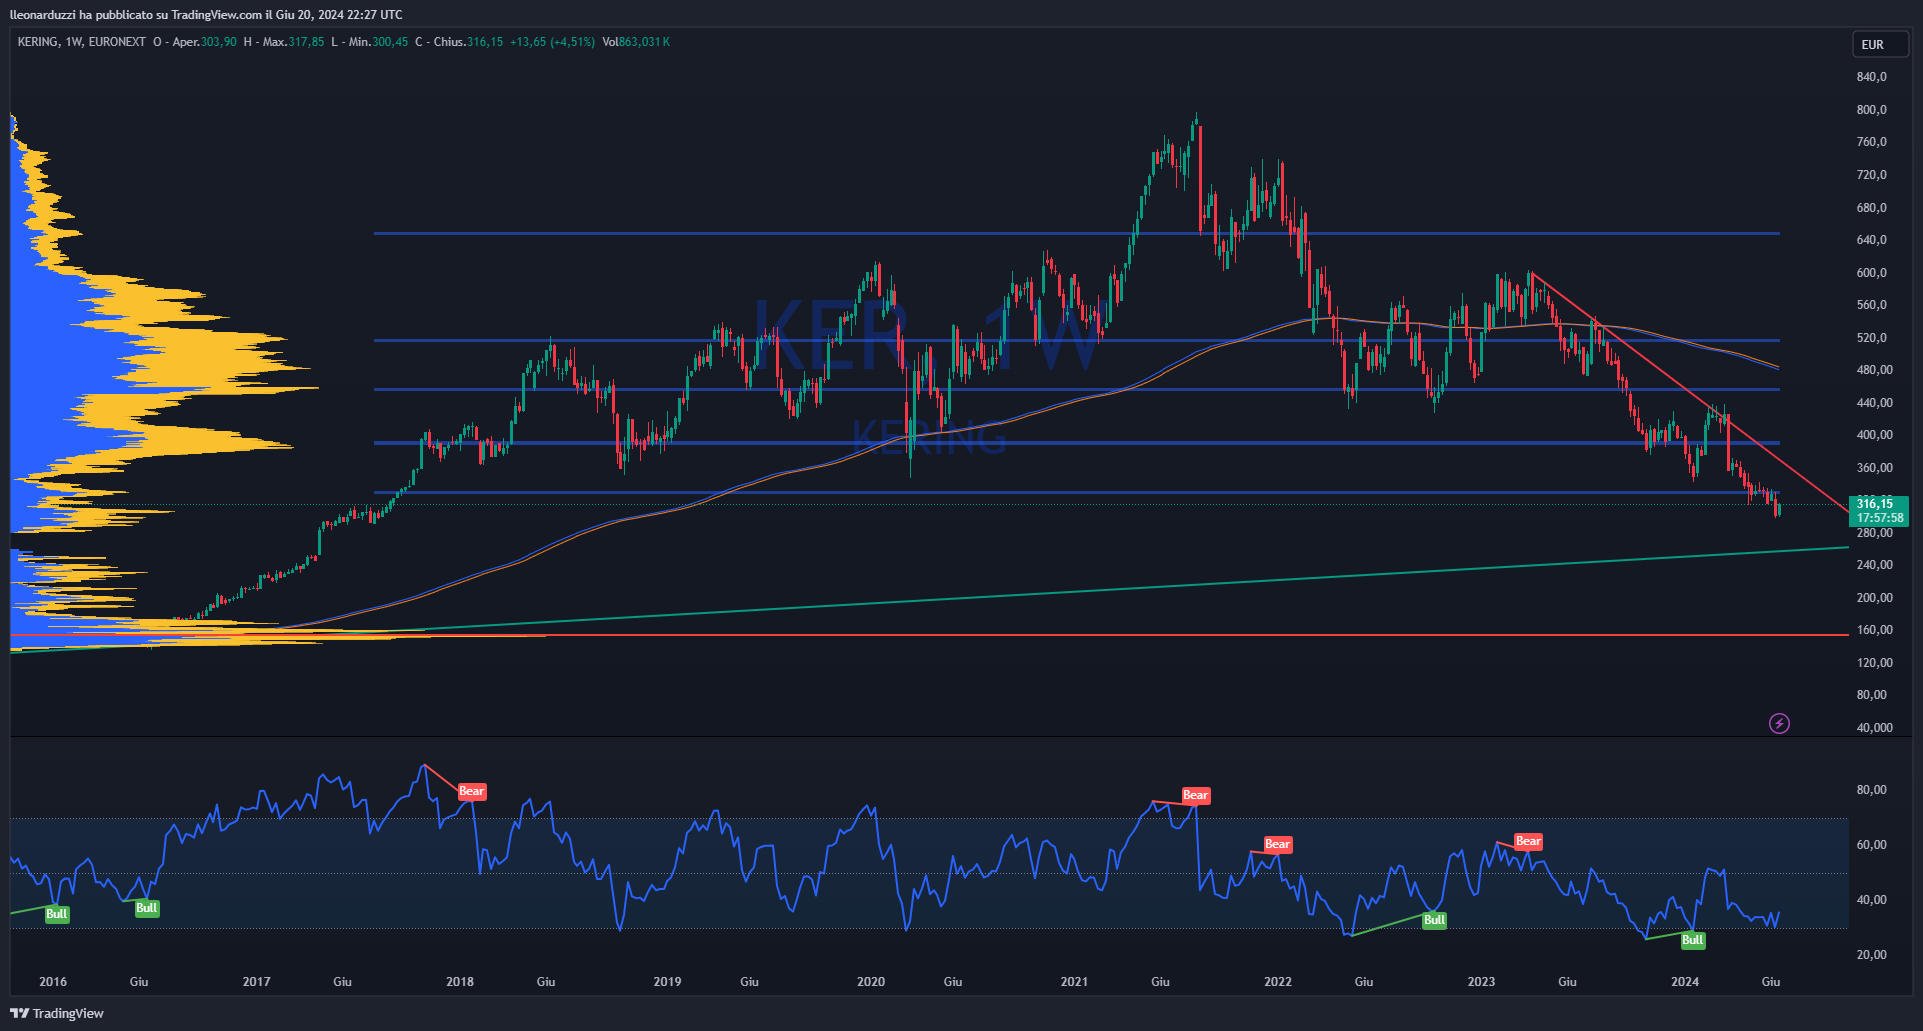Click the Bull label near Giu 2016
The image size is (1923, 1031).
[x=147, y=908]
